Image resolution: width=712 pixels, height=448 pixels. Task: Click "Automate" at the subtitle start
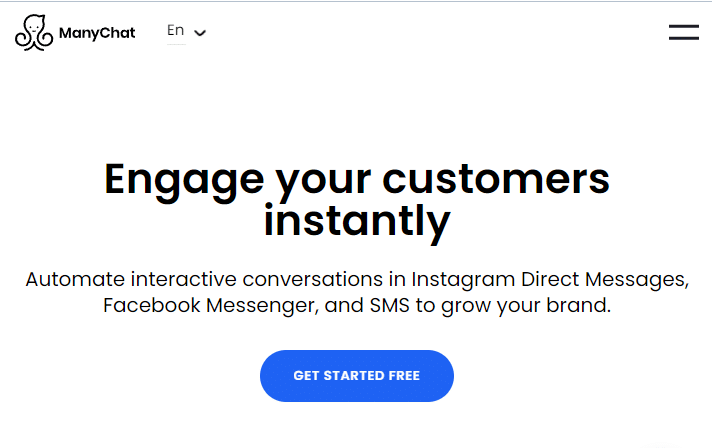(75, 279)
